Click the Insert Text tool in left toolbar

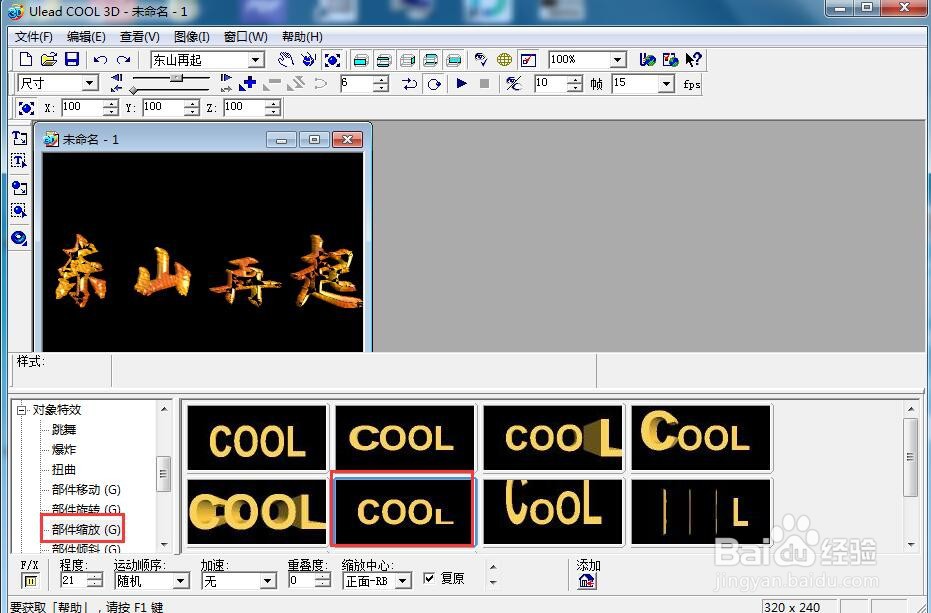(x=20, y=138)
